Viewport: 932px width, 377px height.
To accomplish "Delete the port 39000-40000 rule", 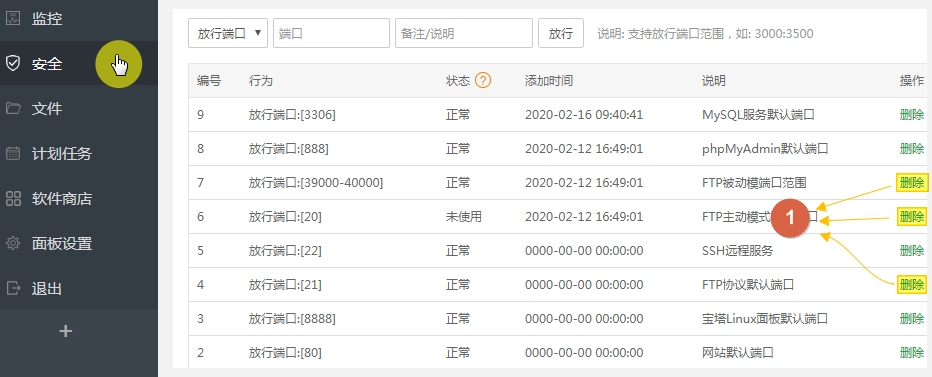I will pyautogui.click(x=912, y=183).
